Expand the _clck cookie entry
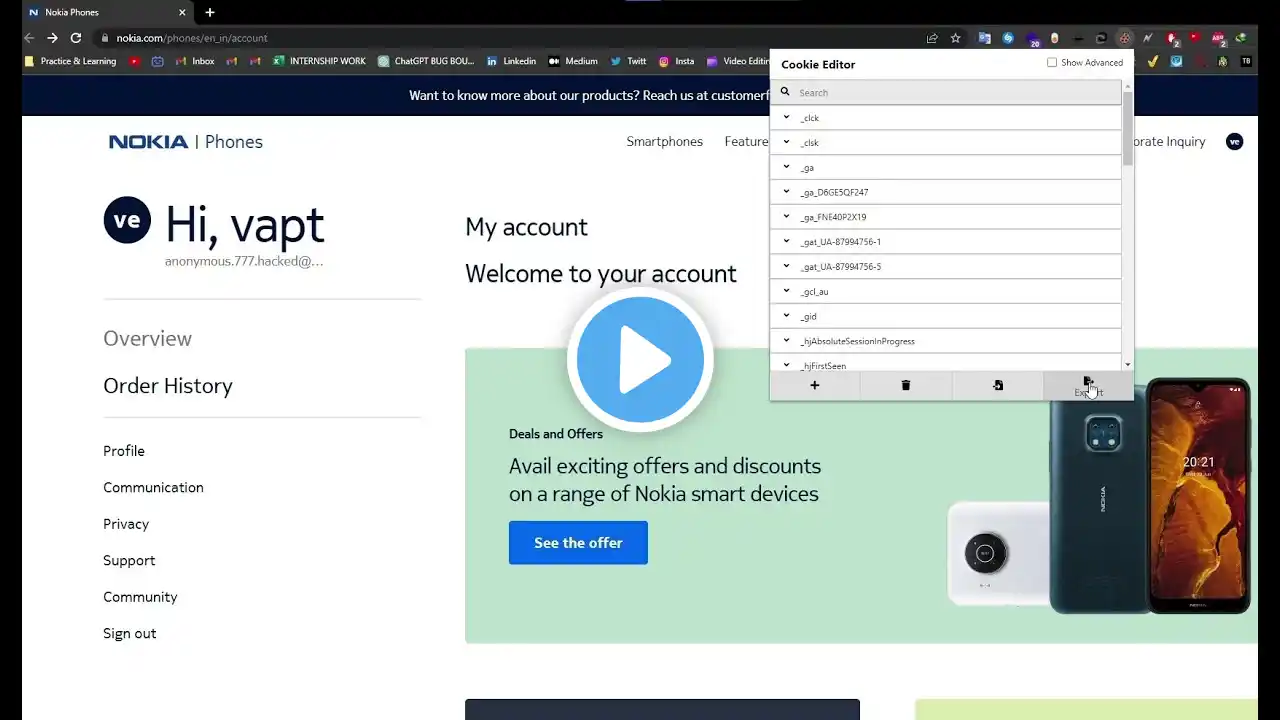 (945, 117)
